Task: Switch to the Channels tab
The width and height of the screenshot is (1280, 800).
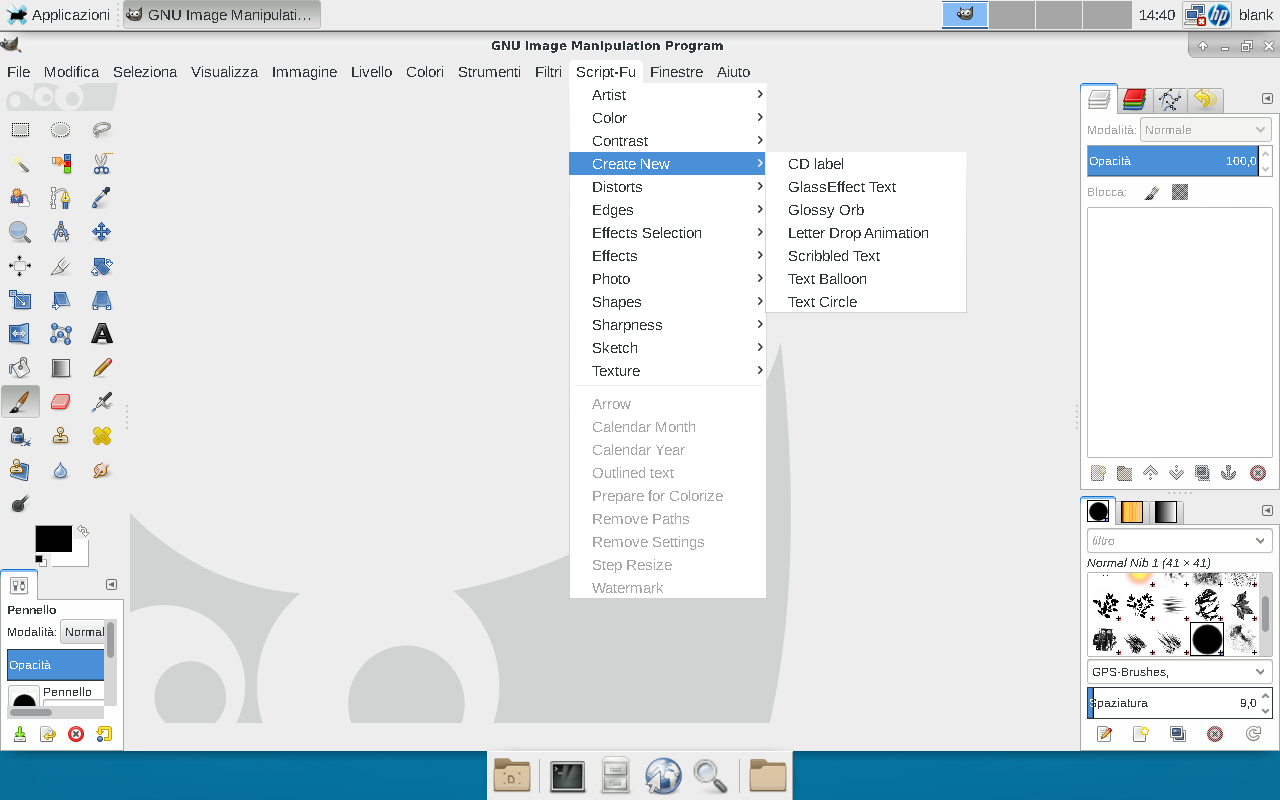Action: 1134,99
